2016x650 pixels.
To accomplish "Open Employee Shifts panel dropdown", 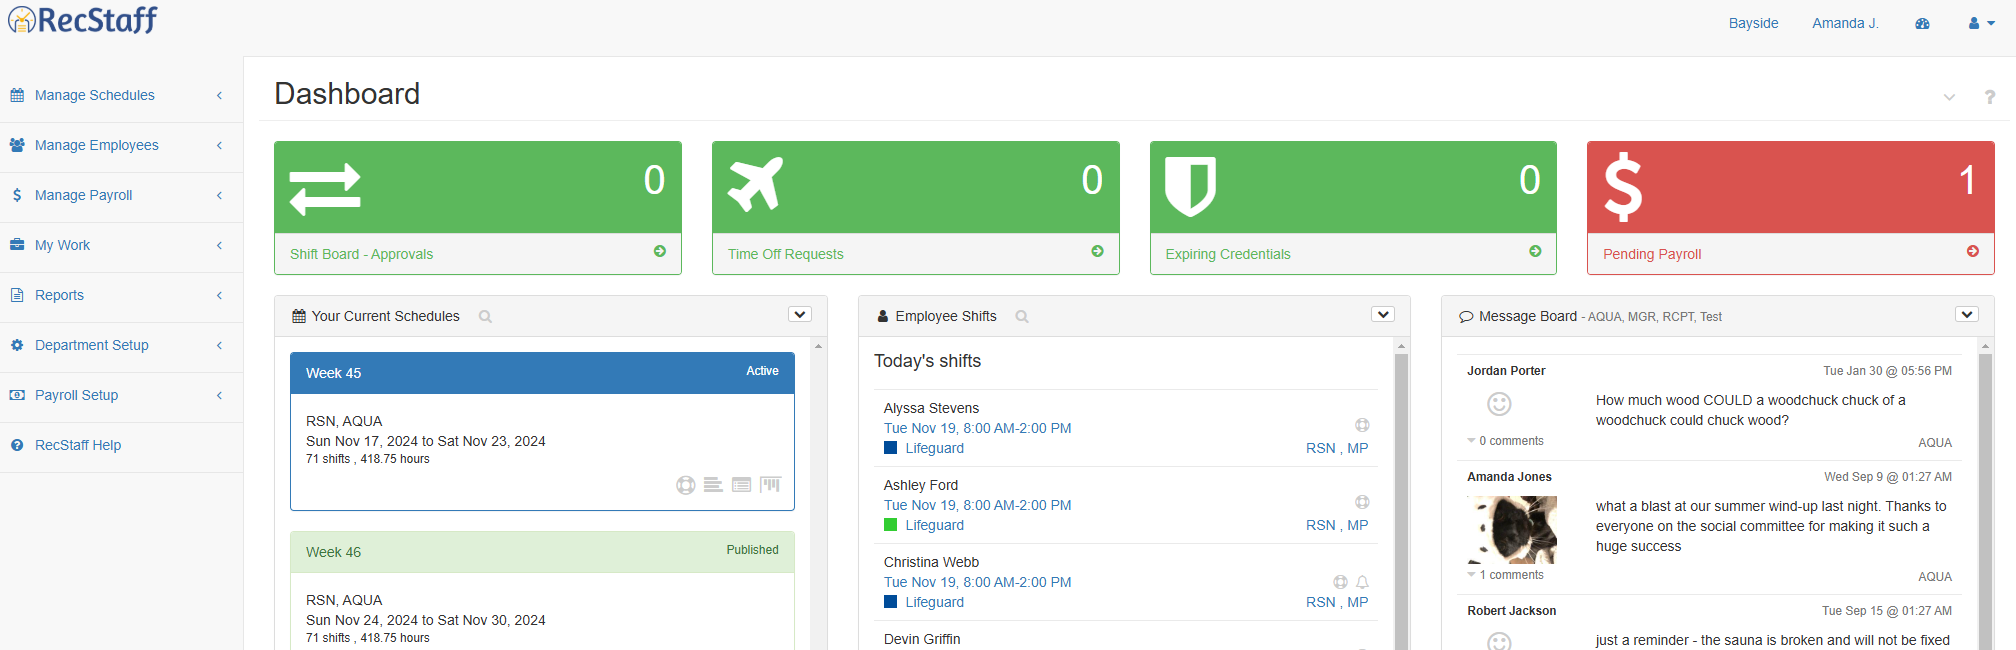I will (x=1383, y=314).
